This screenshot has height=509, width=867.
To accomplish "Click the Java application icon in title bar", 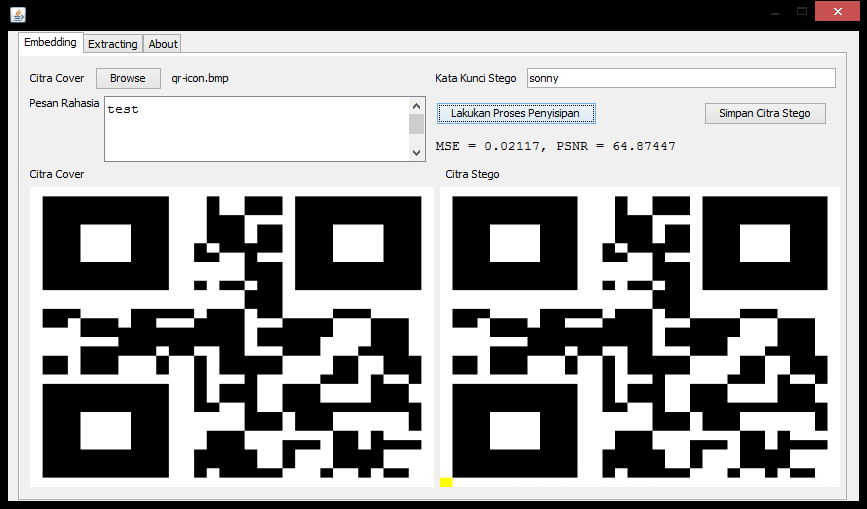I will click(18, 13).
